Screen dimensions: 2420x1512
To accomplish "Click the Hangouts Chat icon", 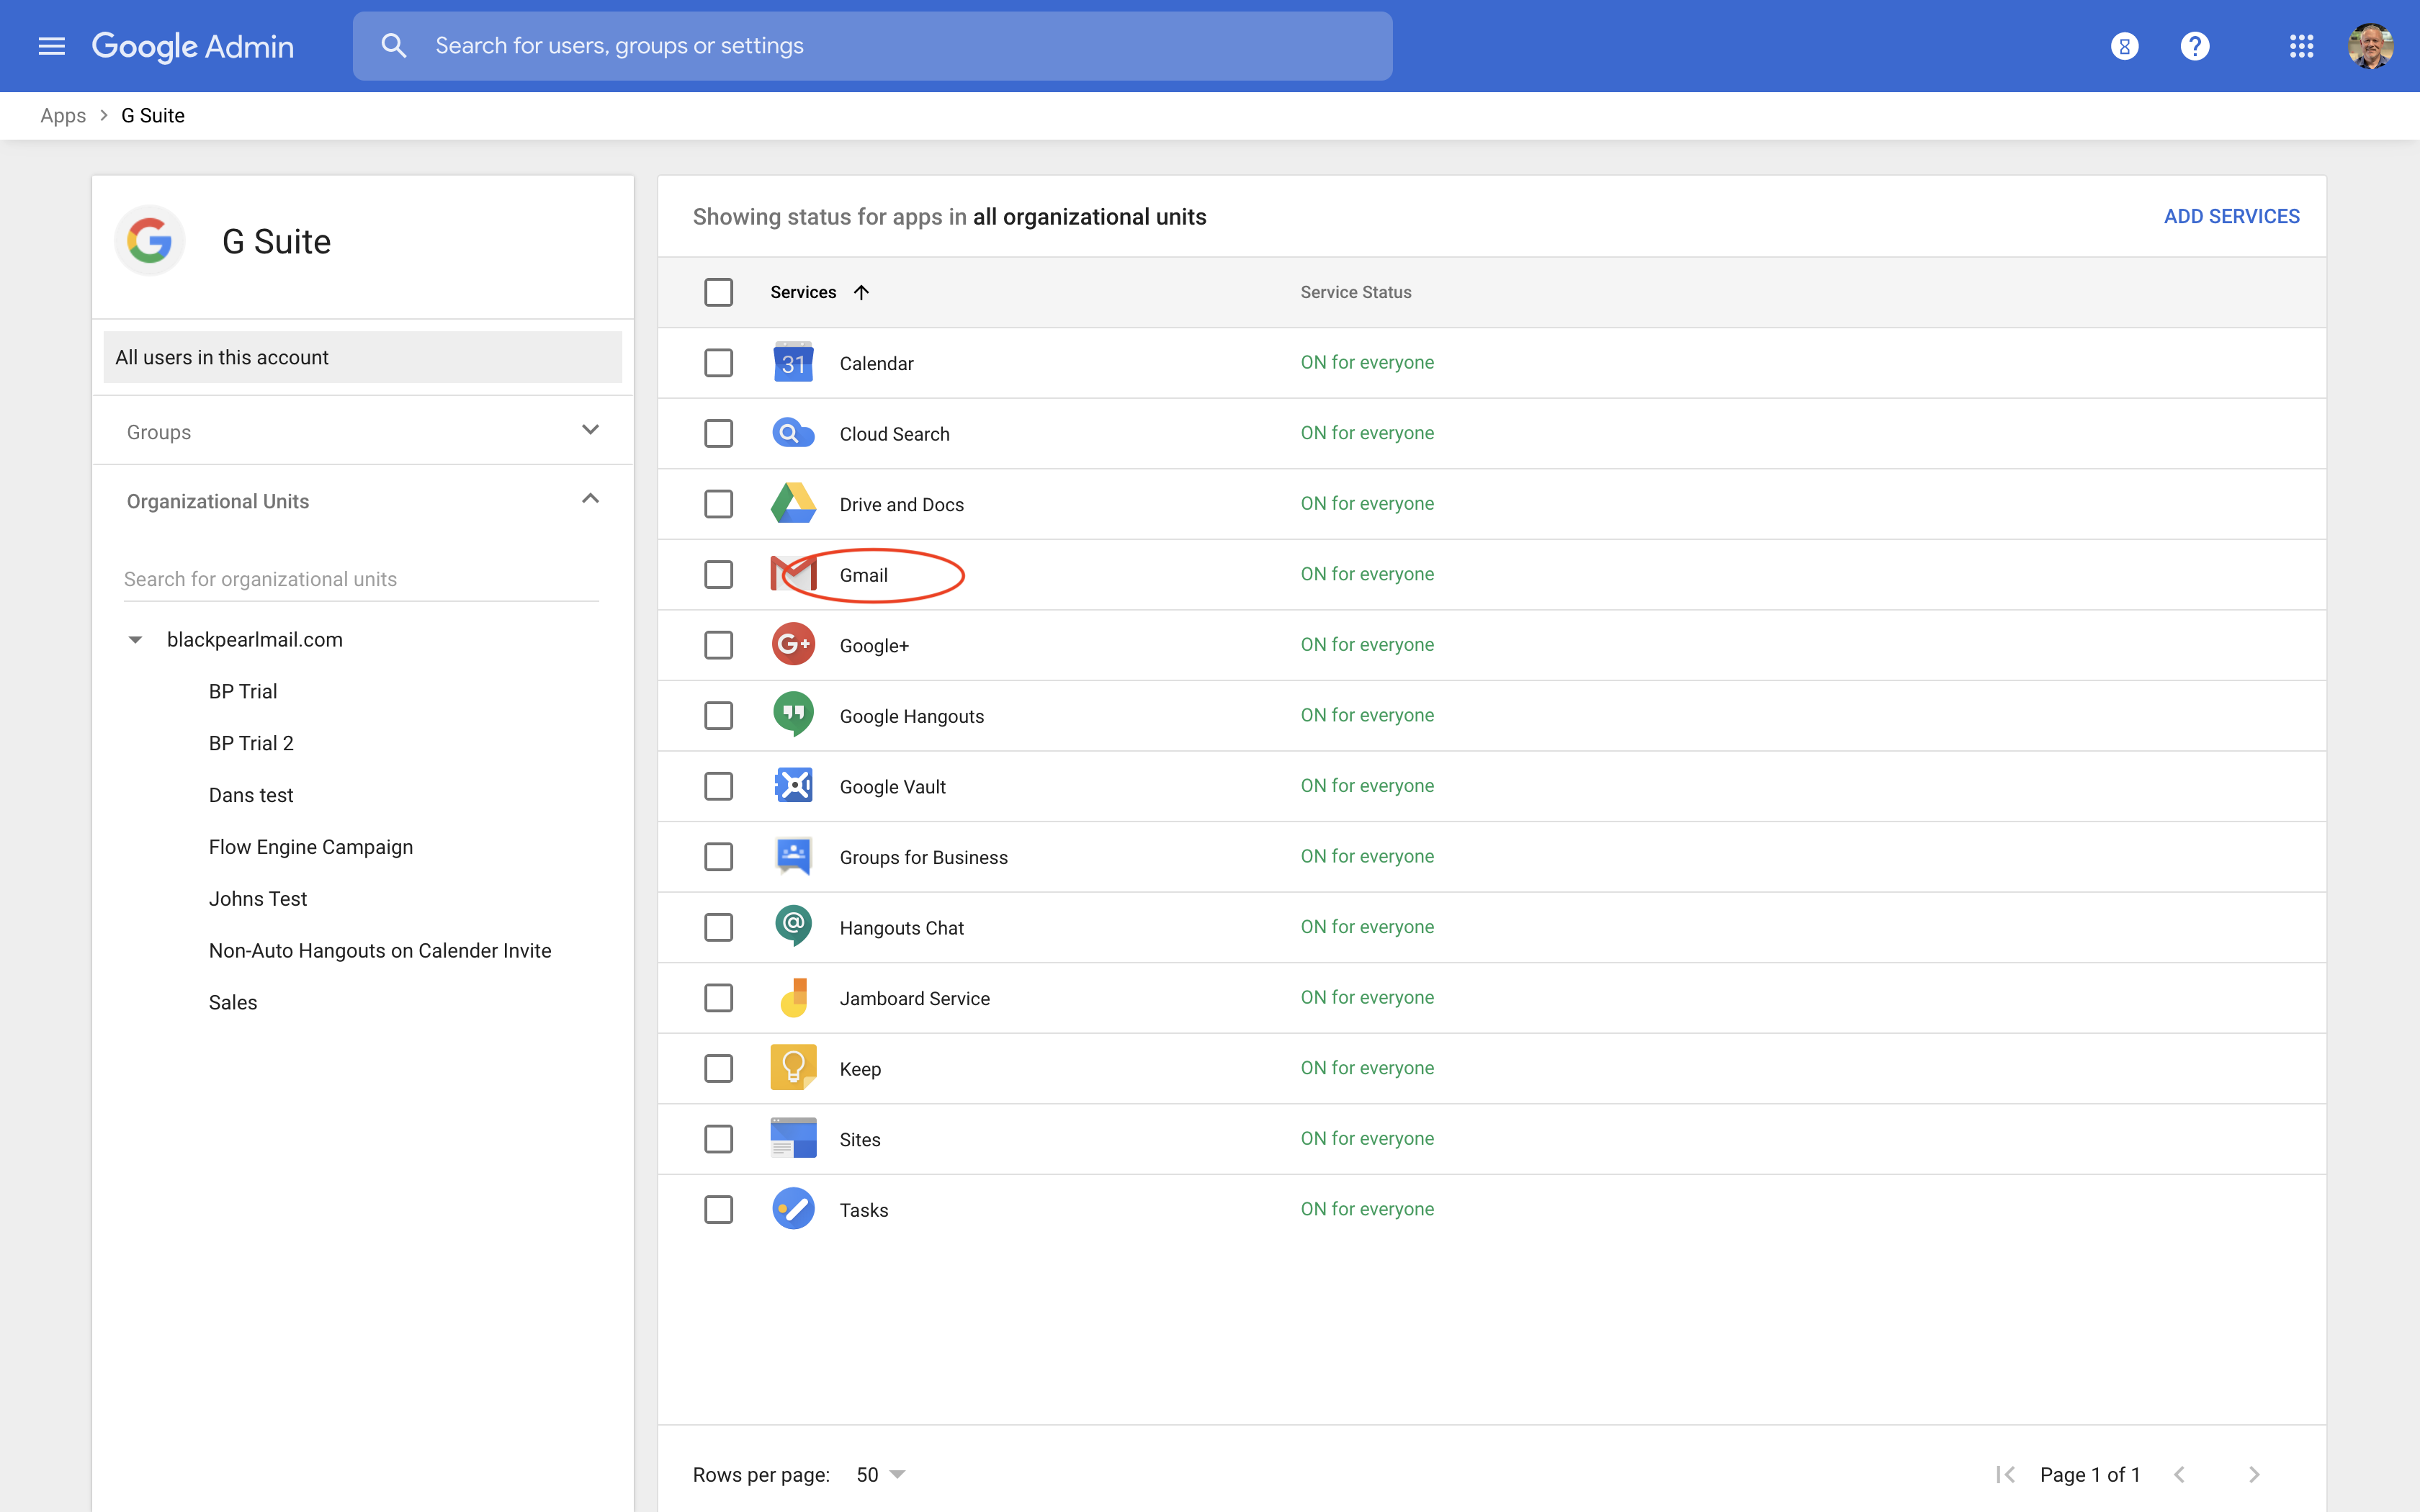I will 793,927.
